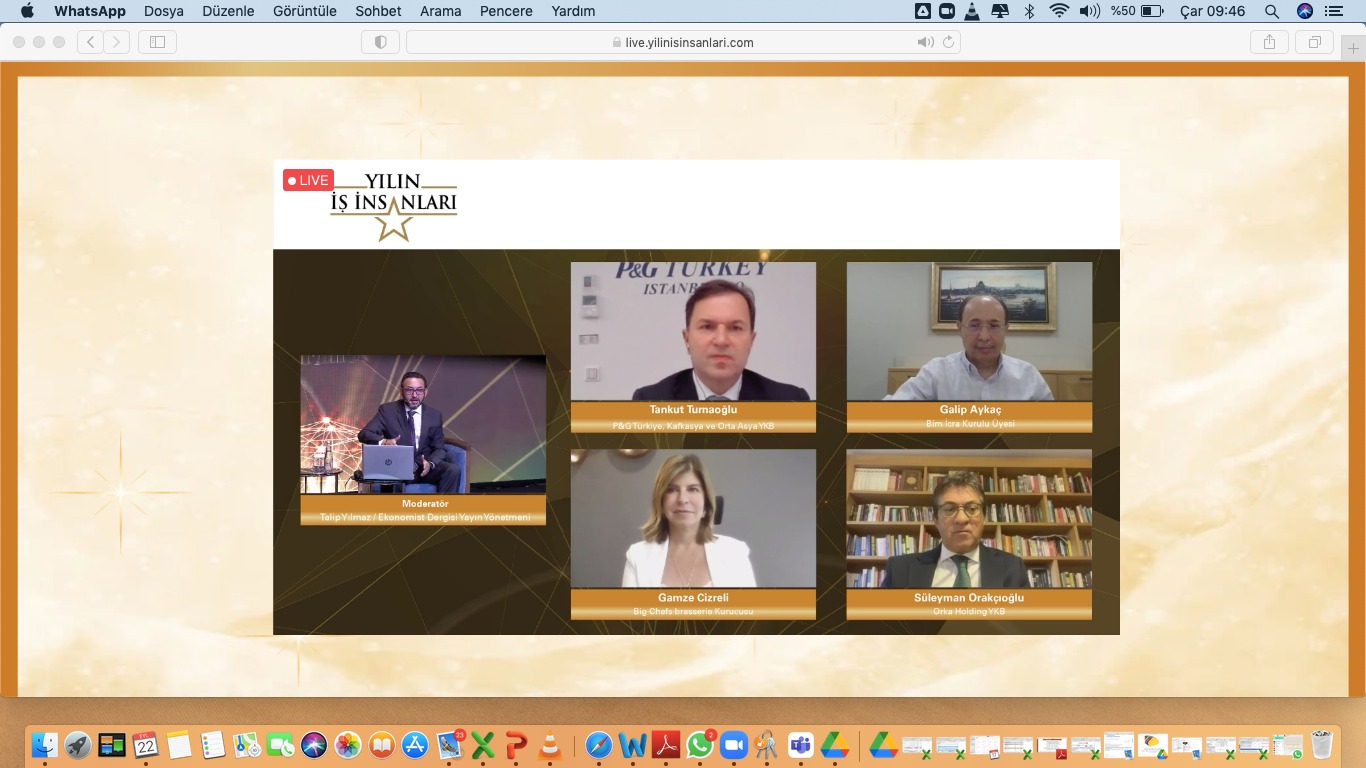
Task: Open the VLC cone in Dock
Action: (550, 745)
